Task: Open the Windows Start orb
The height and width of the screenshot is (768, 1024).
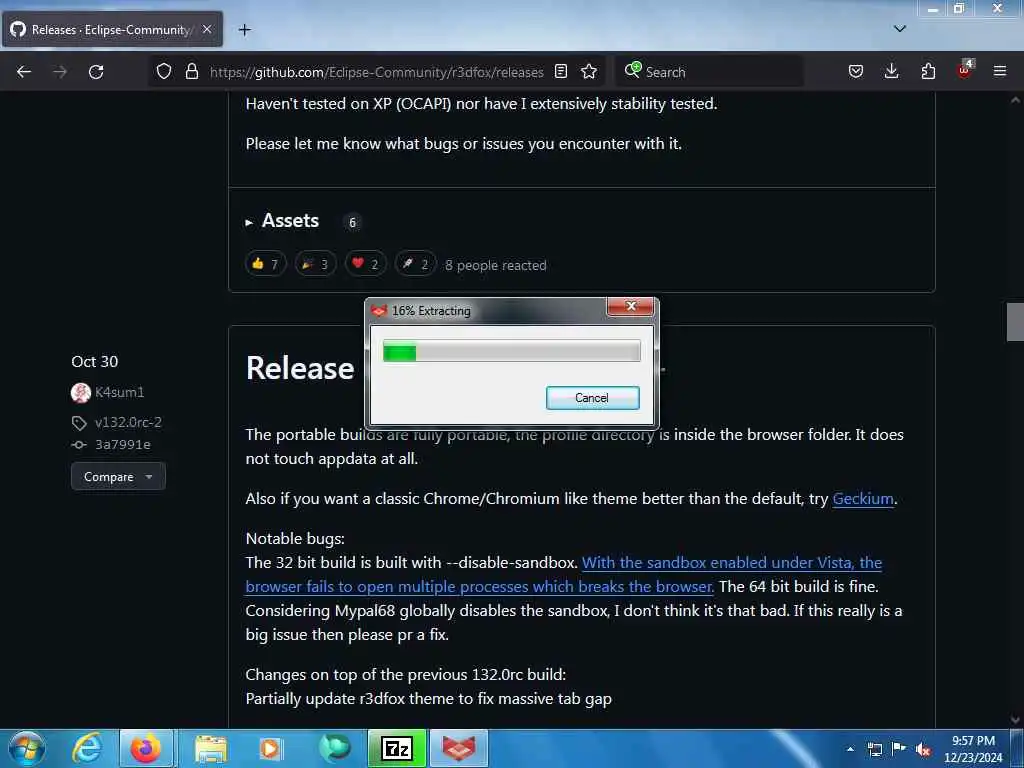Action: tap(27, 748)
